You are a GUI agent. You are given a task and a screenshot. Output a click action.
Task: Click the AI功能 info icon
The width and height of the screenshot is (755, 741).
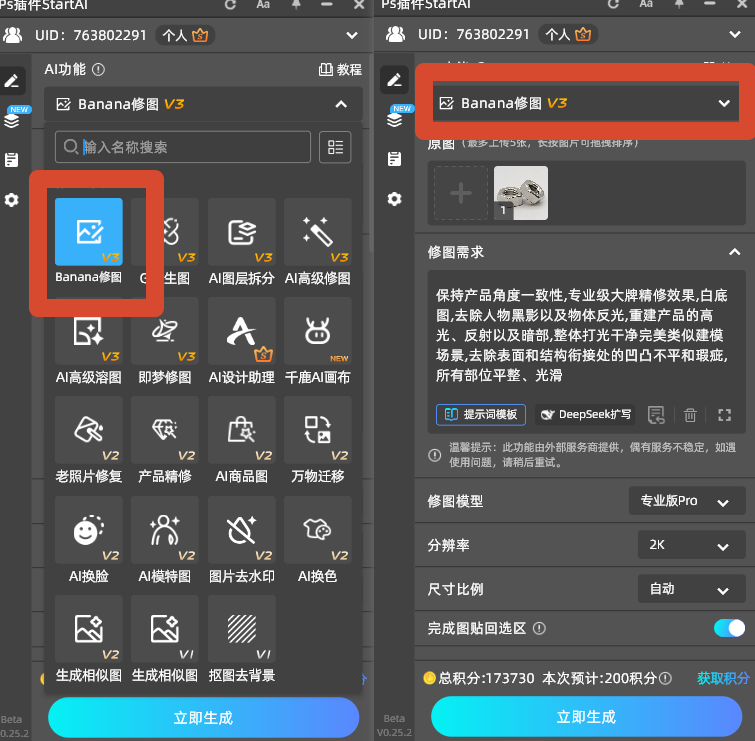(98, 70)
